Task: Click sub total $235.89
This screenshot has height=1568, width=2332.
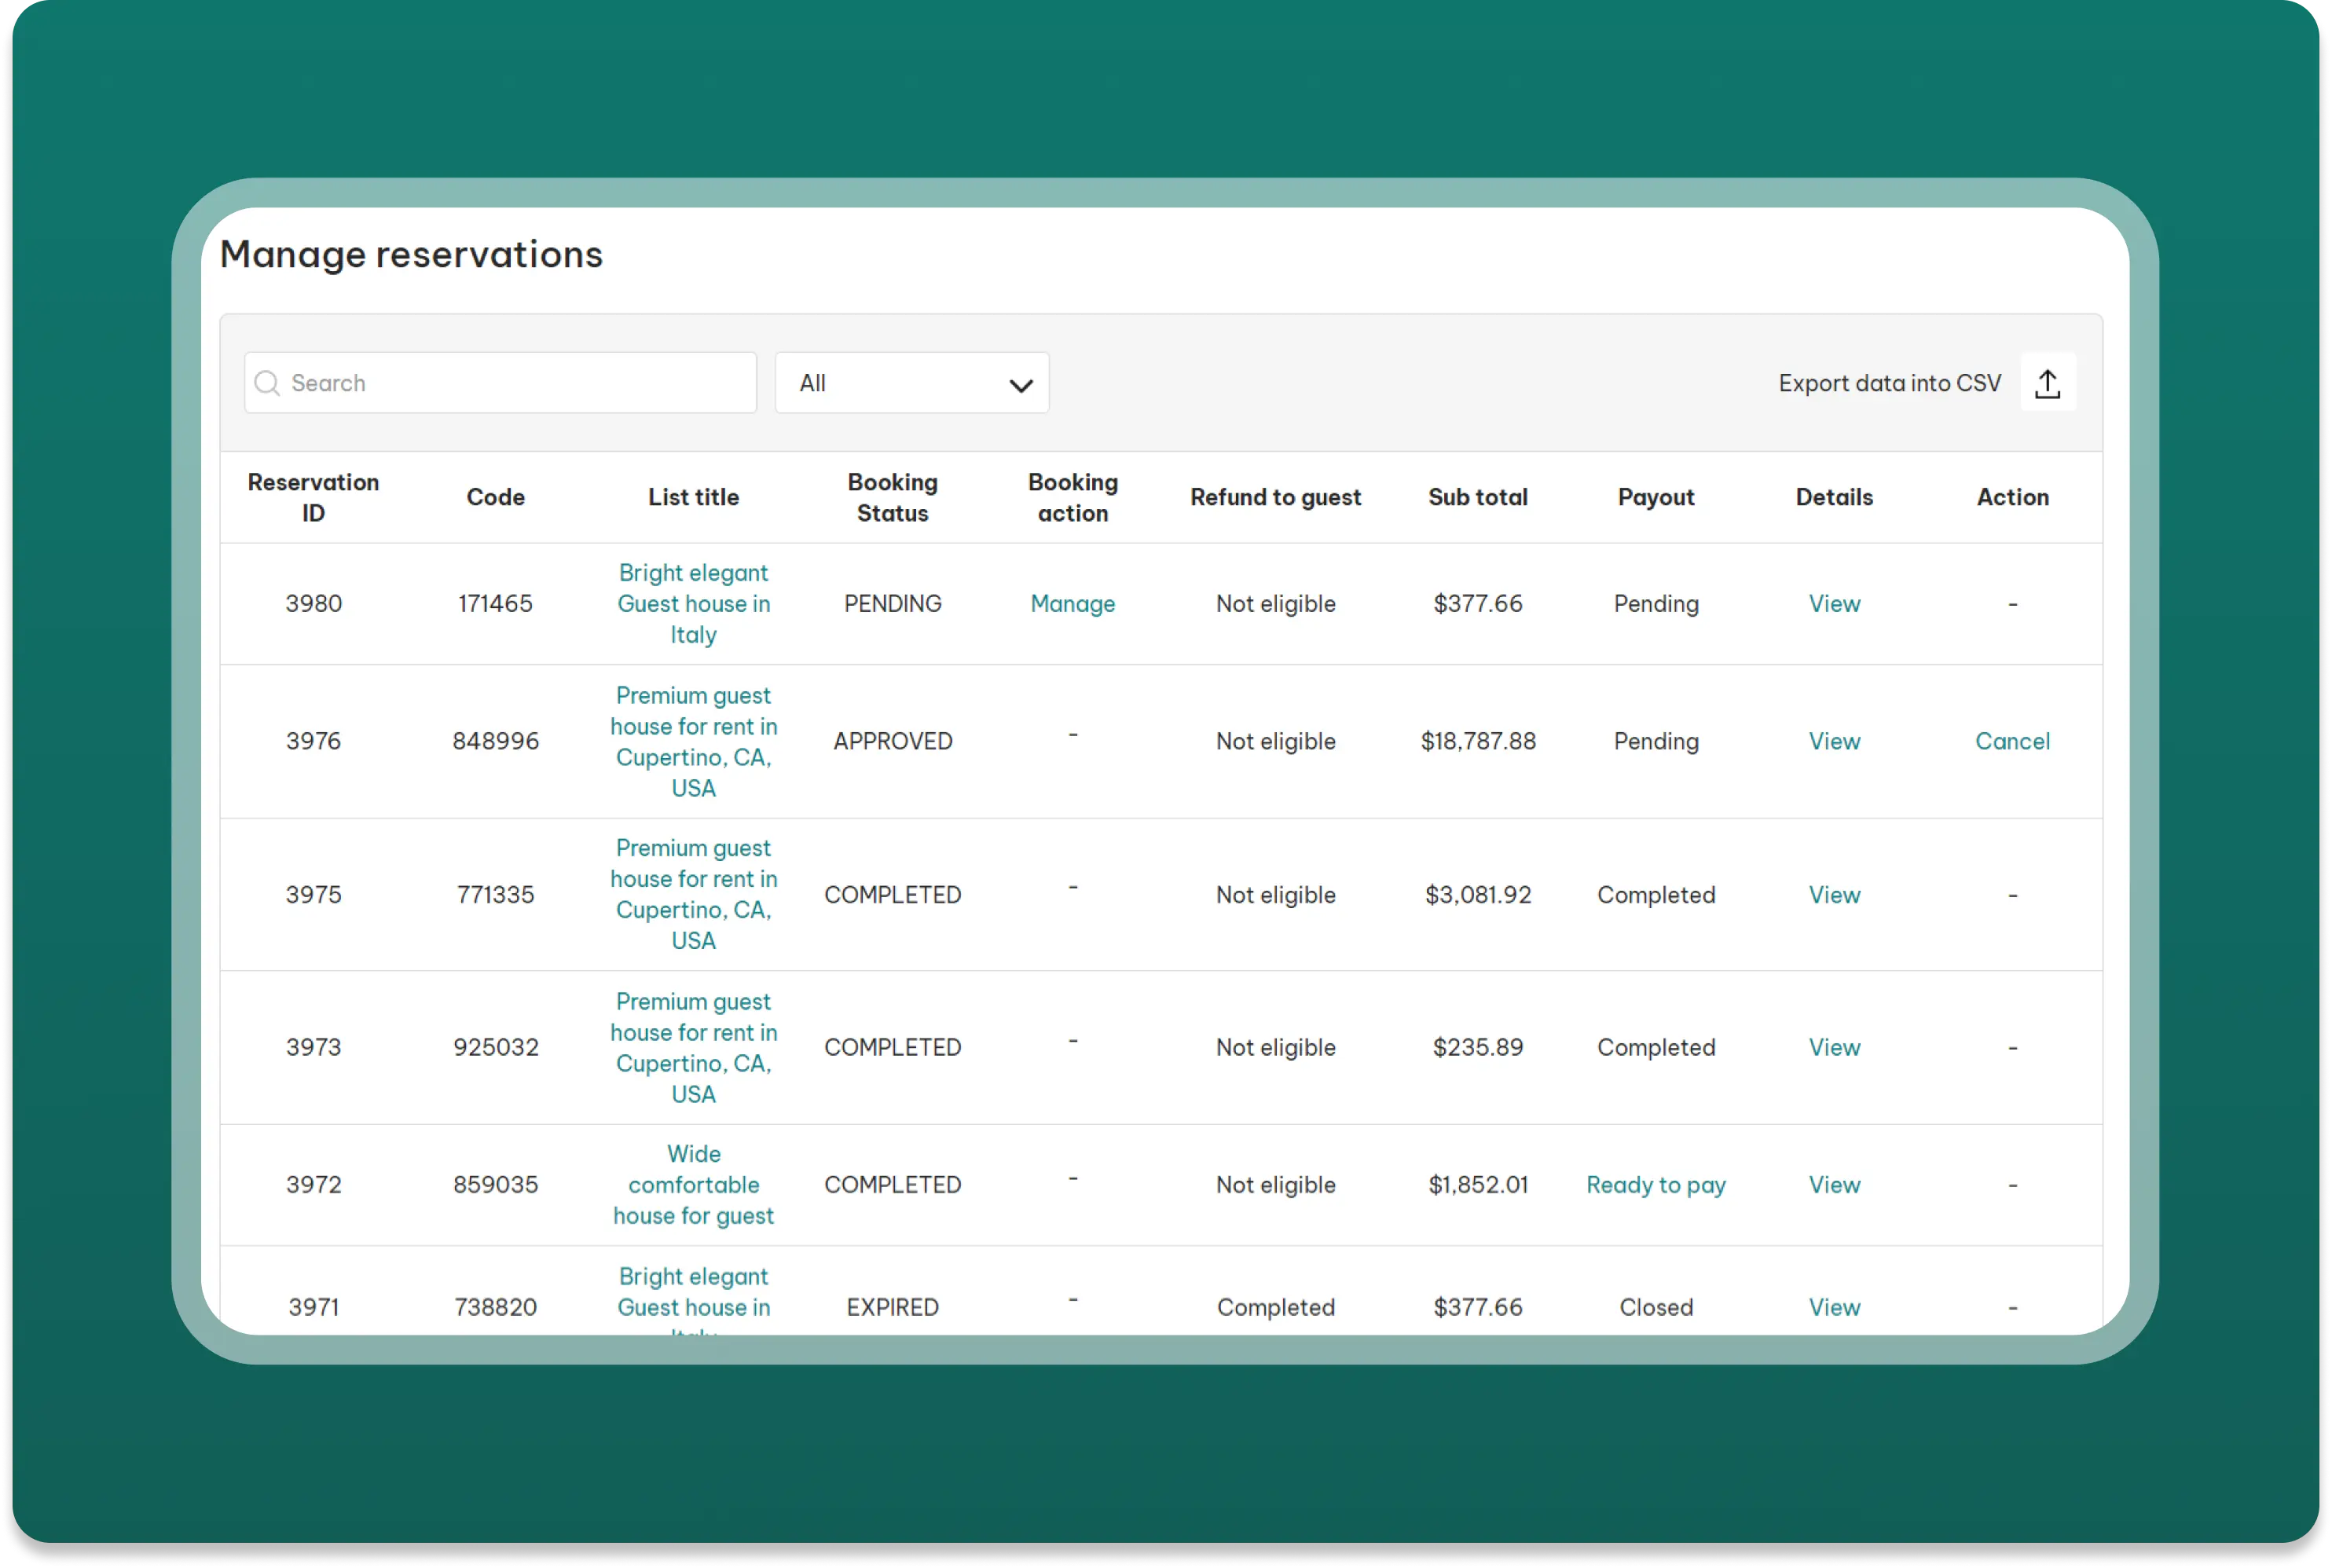Action: [1477, 1047]
